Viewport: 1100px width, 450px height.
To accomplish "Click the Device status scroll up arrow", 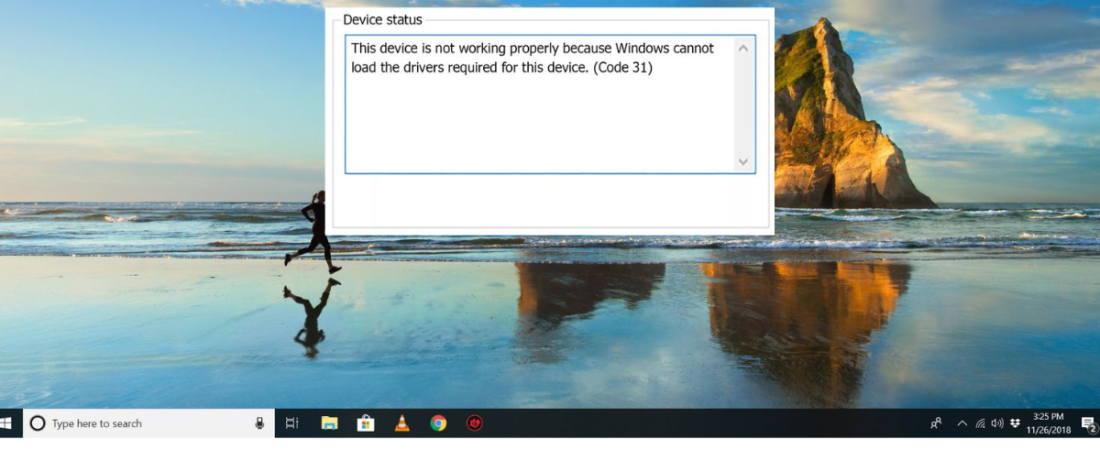I will point(743,48).
